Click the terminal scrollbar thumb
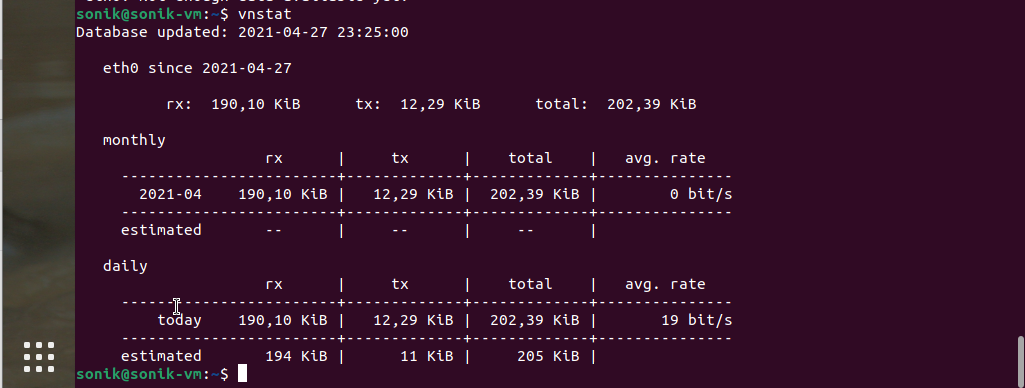Image resolution: width=1025 pixels, height=388 pixels. pos(1020,361)
